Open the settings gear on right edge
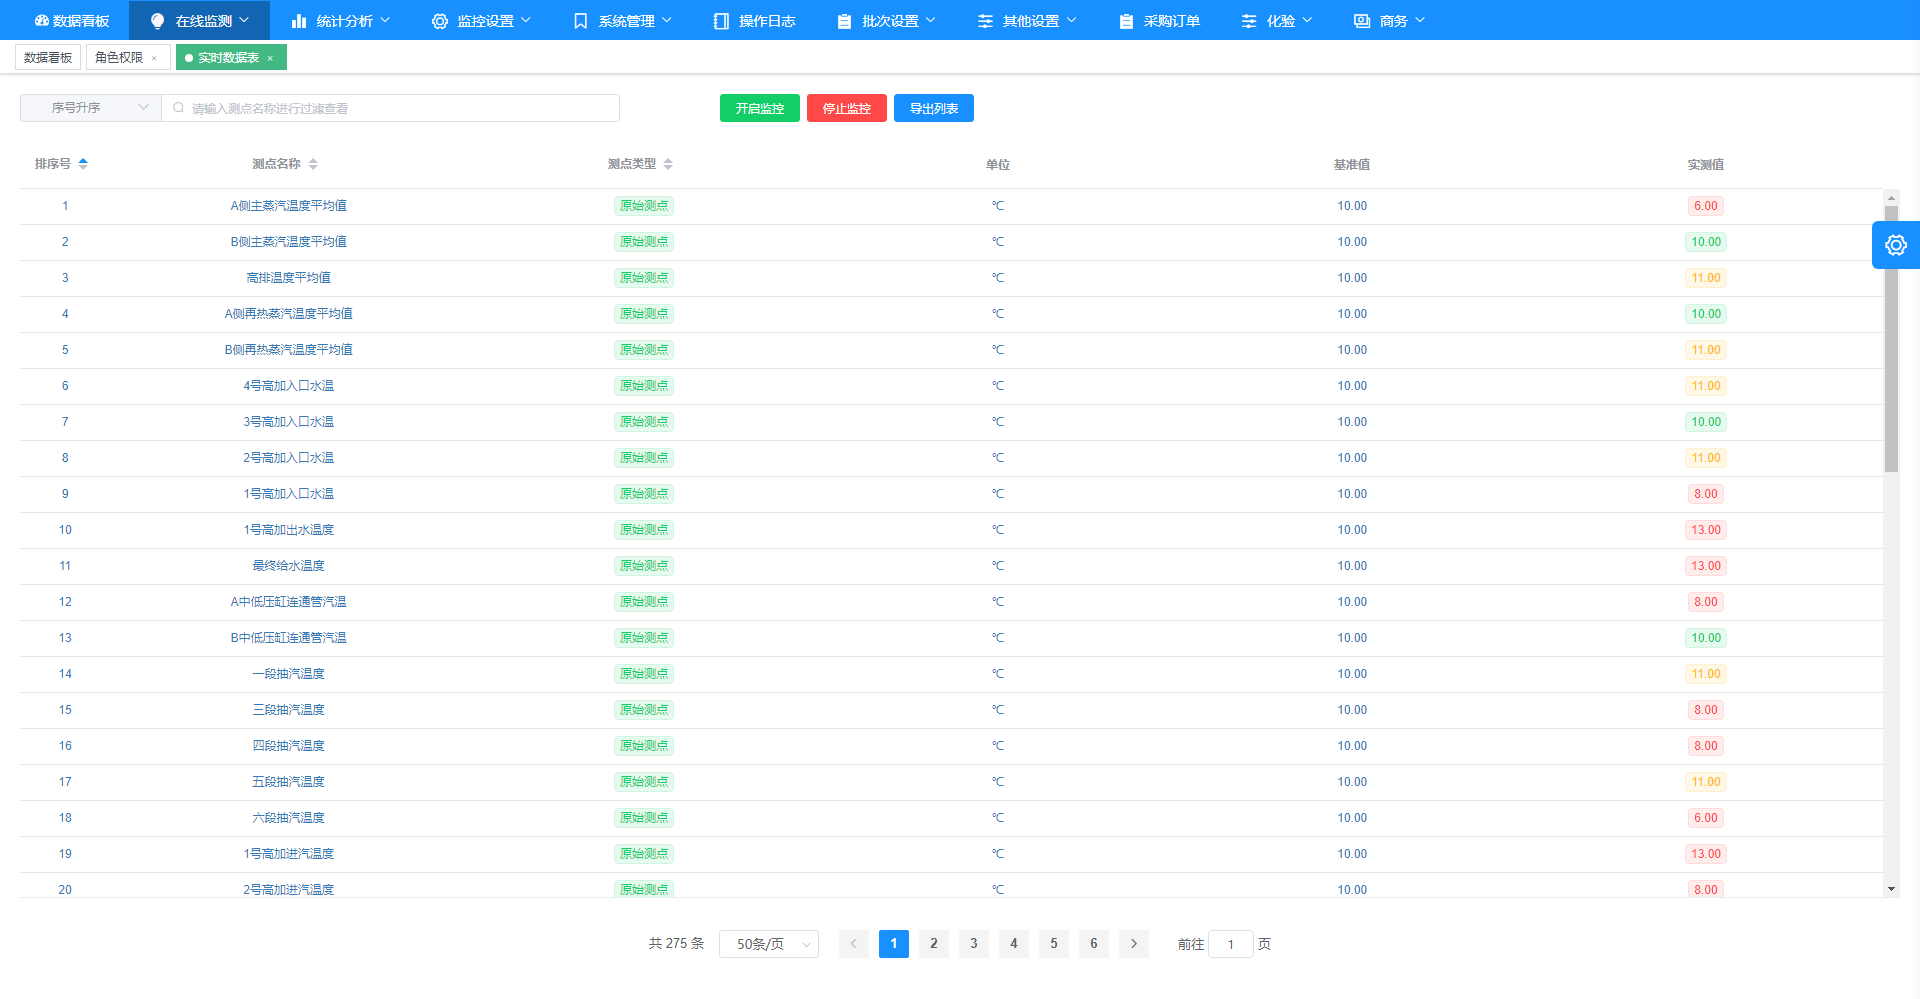Screen dimensions: 1920x999 [1896, 245]
